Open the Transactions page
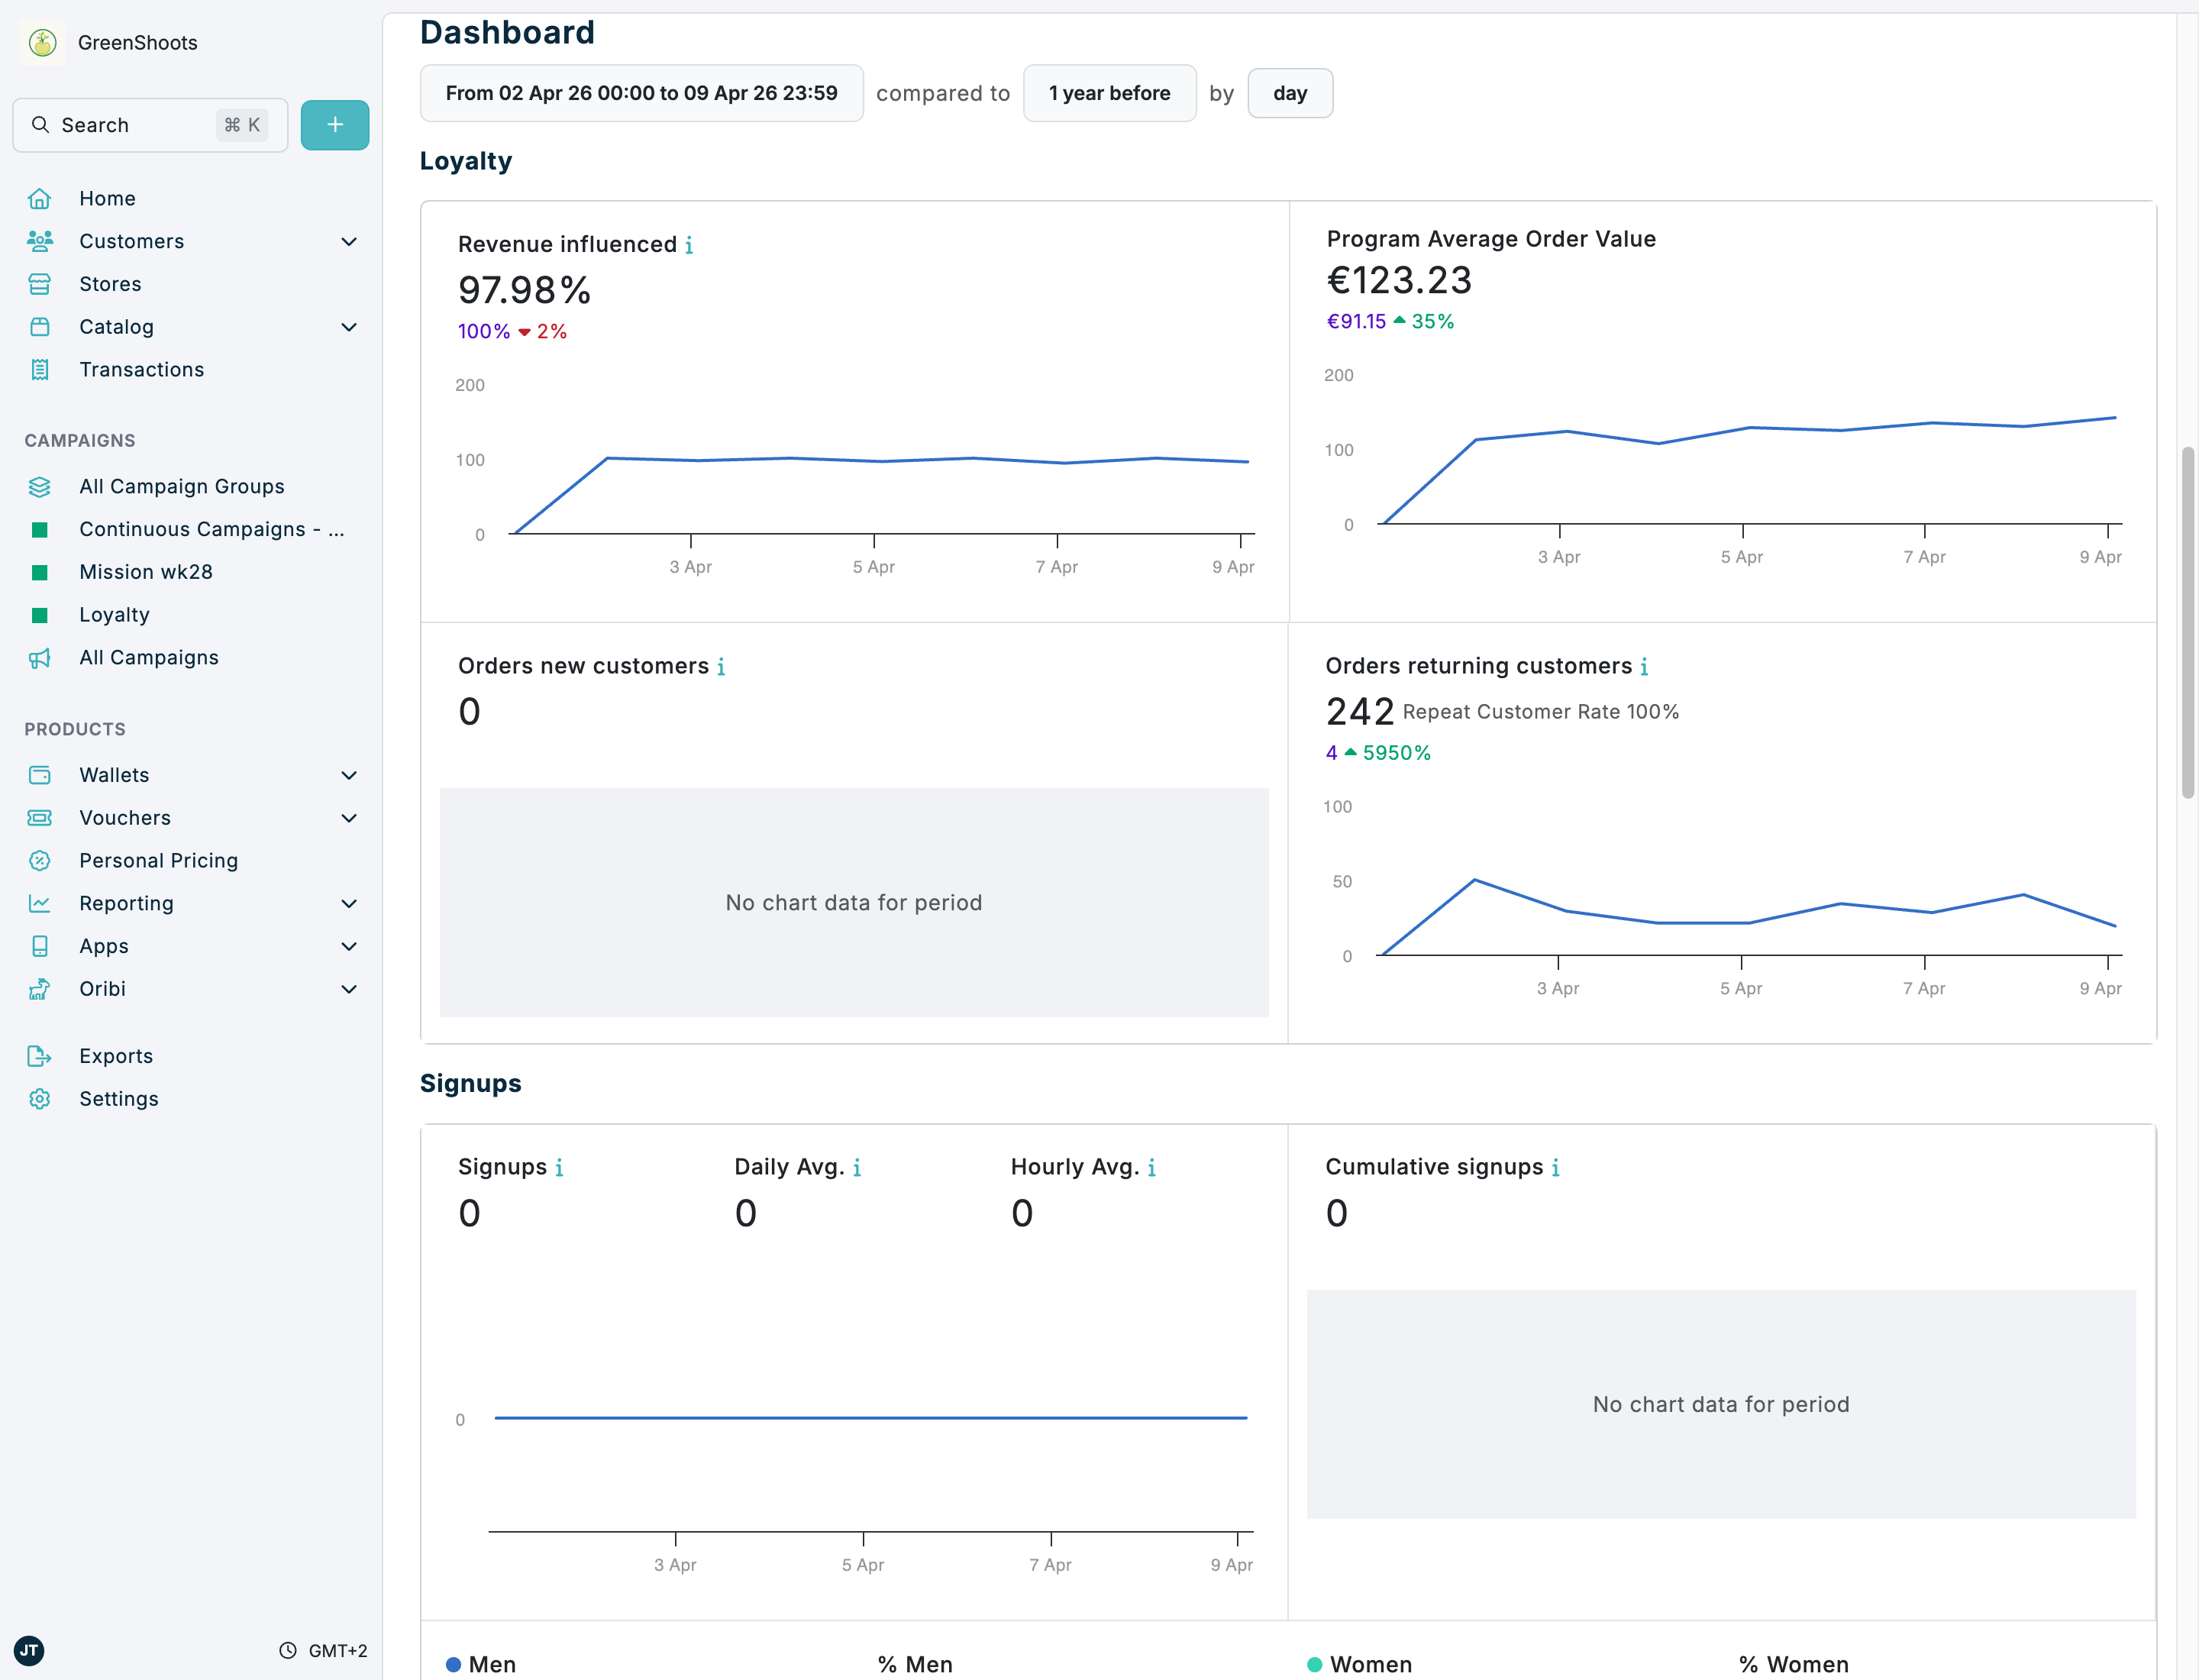The image size is (2199, 1680). [x=141, y=369]
